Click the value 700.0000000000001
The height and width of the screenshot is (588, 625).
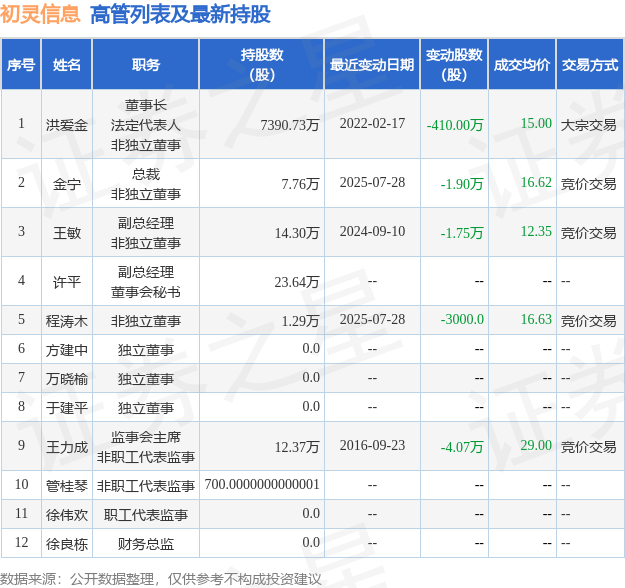(262, 484)
